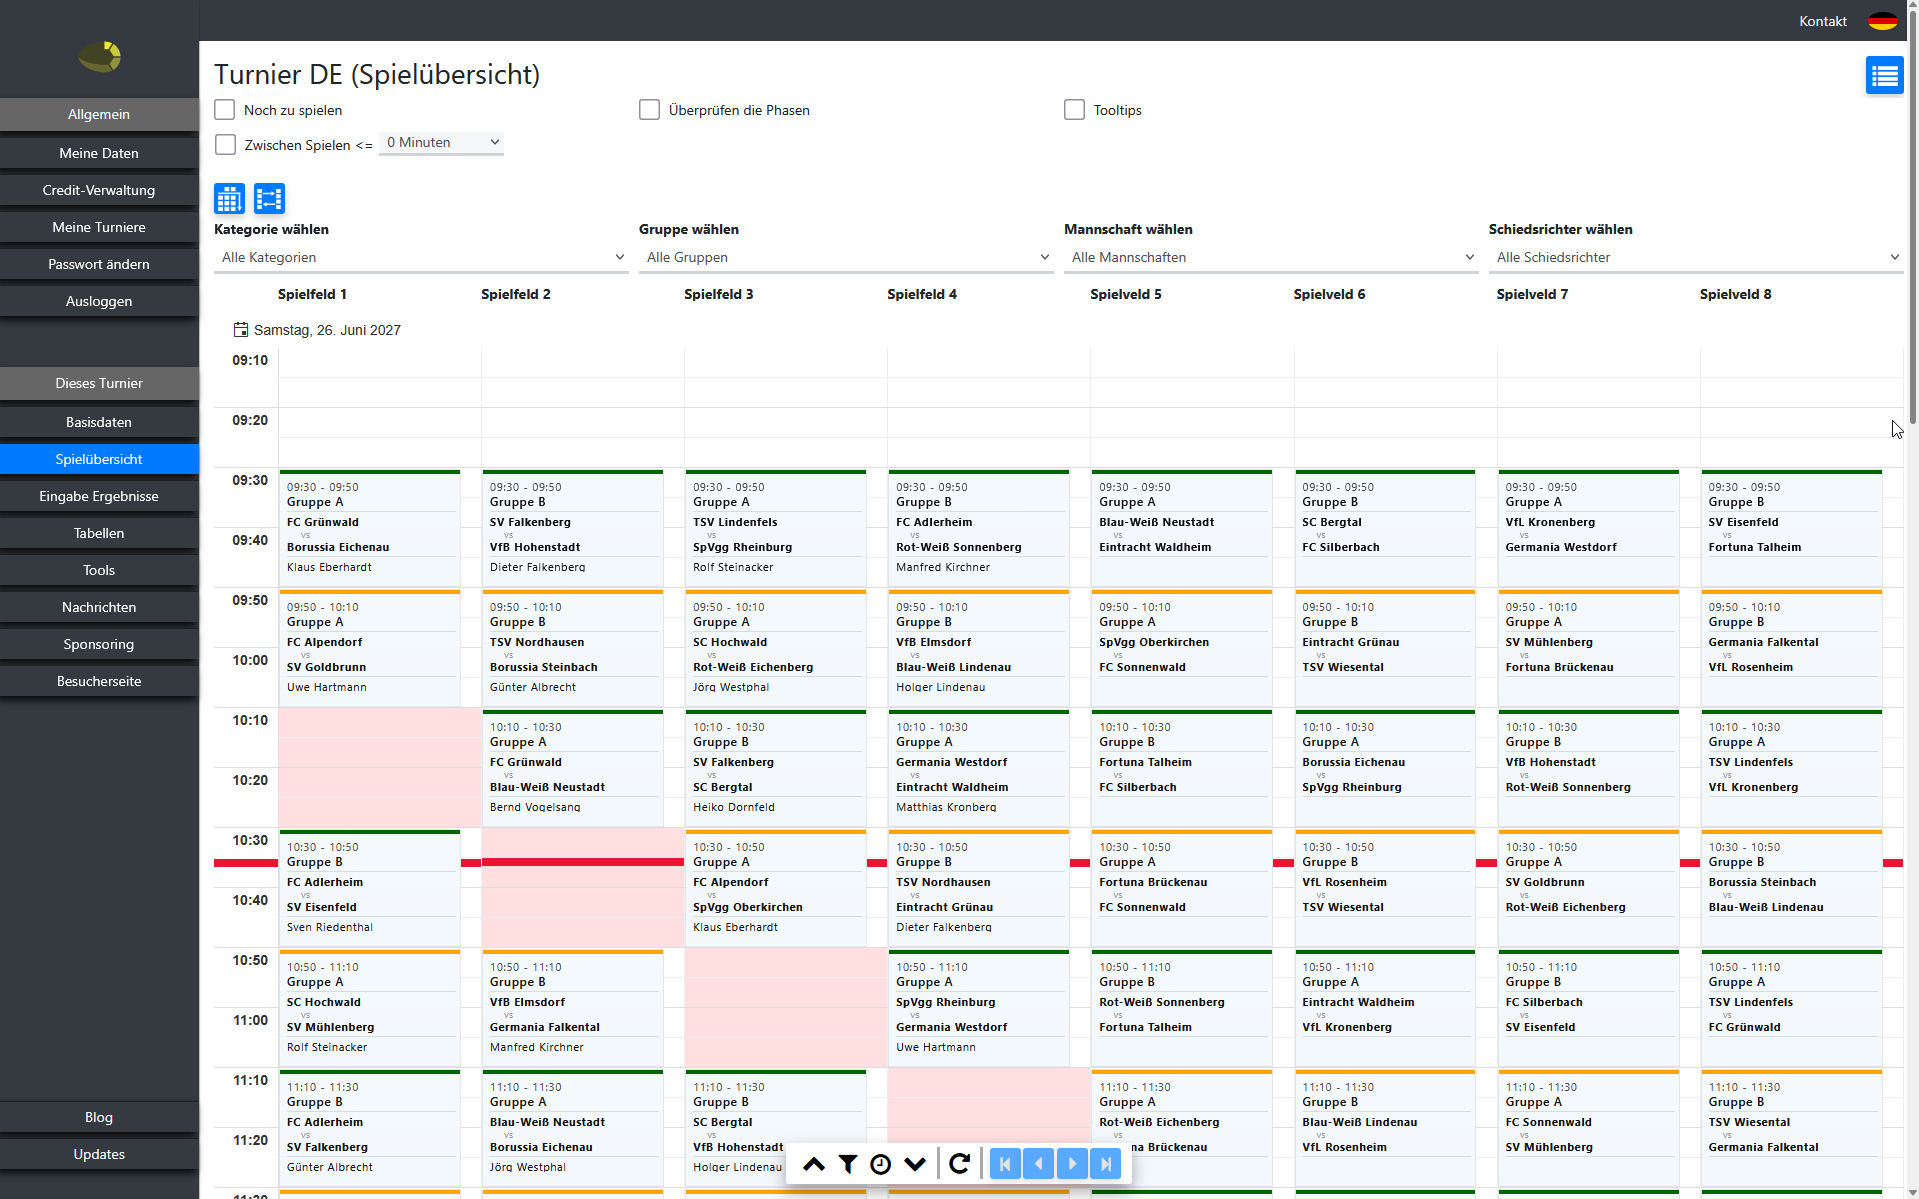Open Eingabe Ergebnisse in the sidebar
Screen dimensions: 1919x1199
click(99, 496)
